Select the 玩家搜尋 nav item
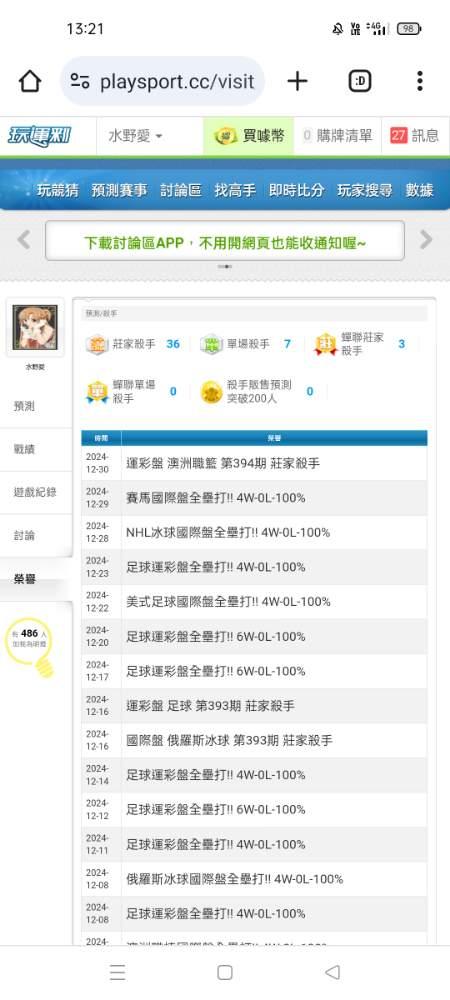450x1000 pixels. point(365,190)
